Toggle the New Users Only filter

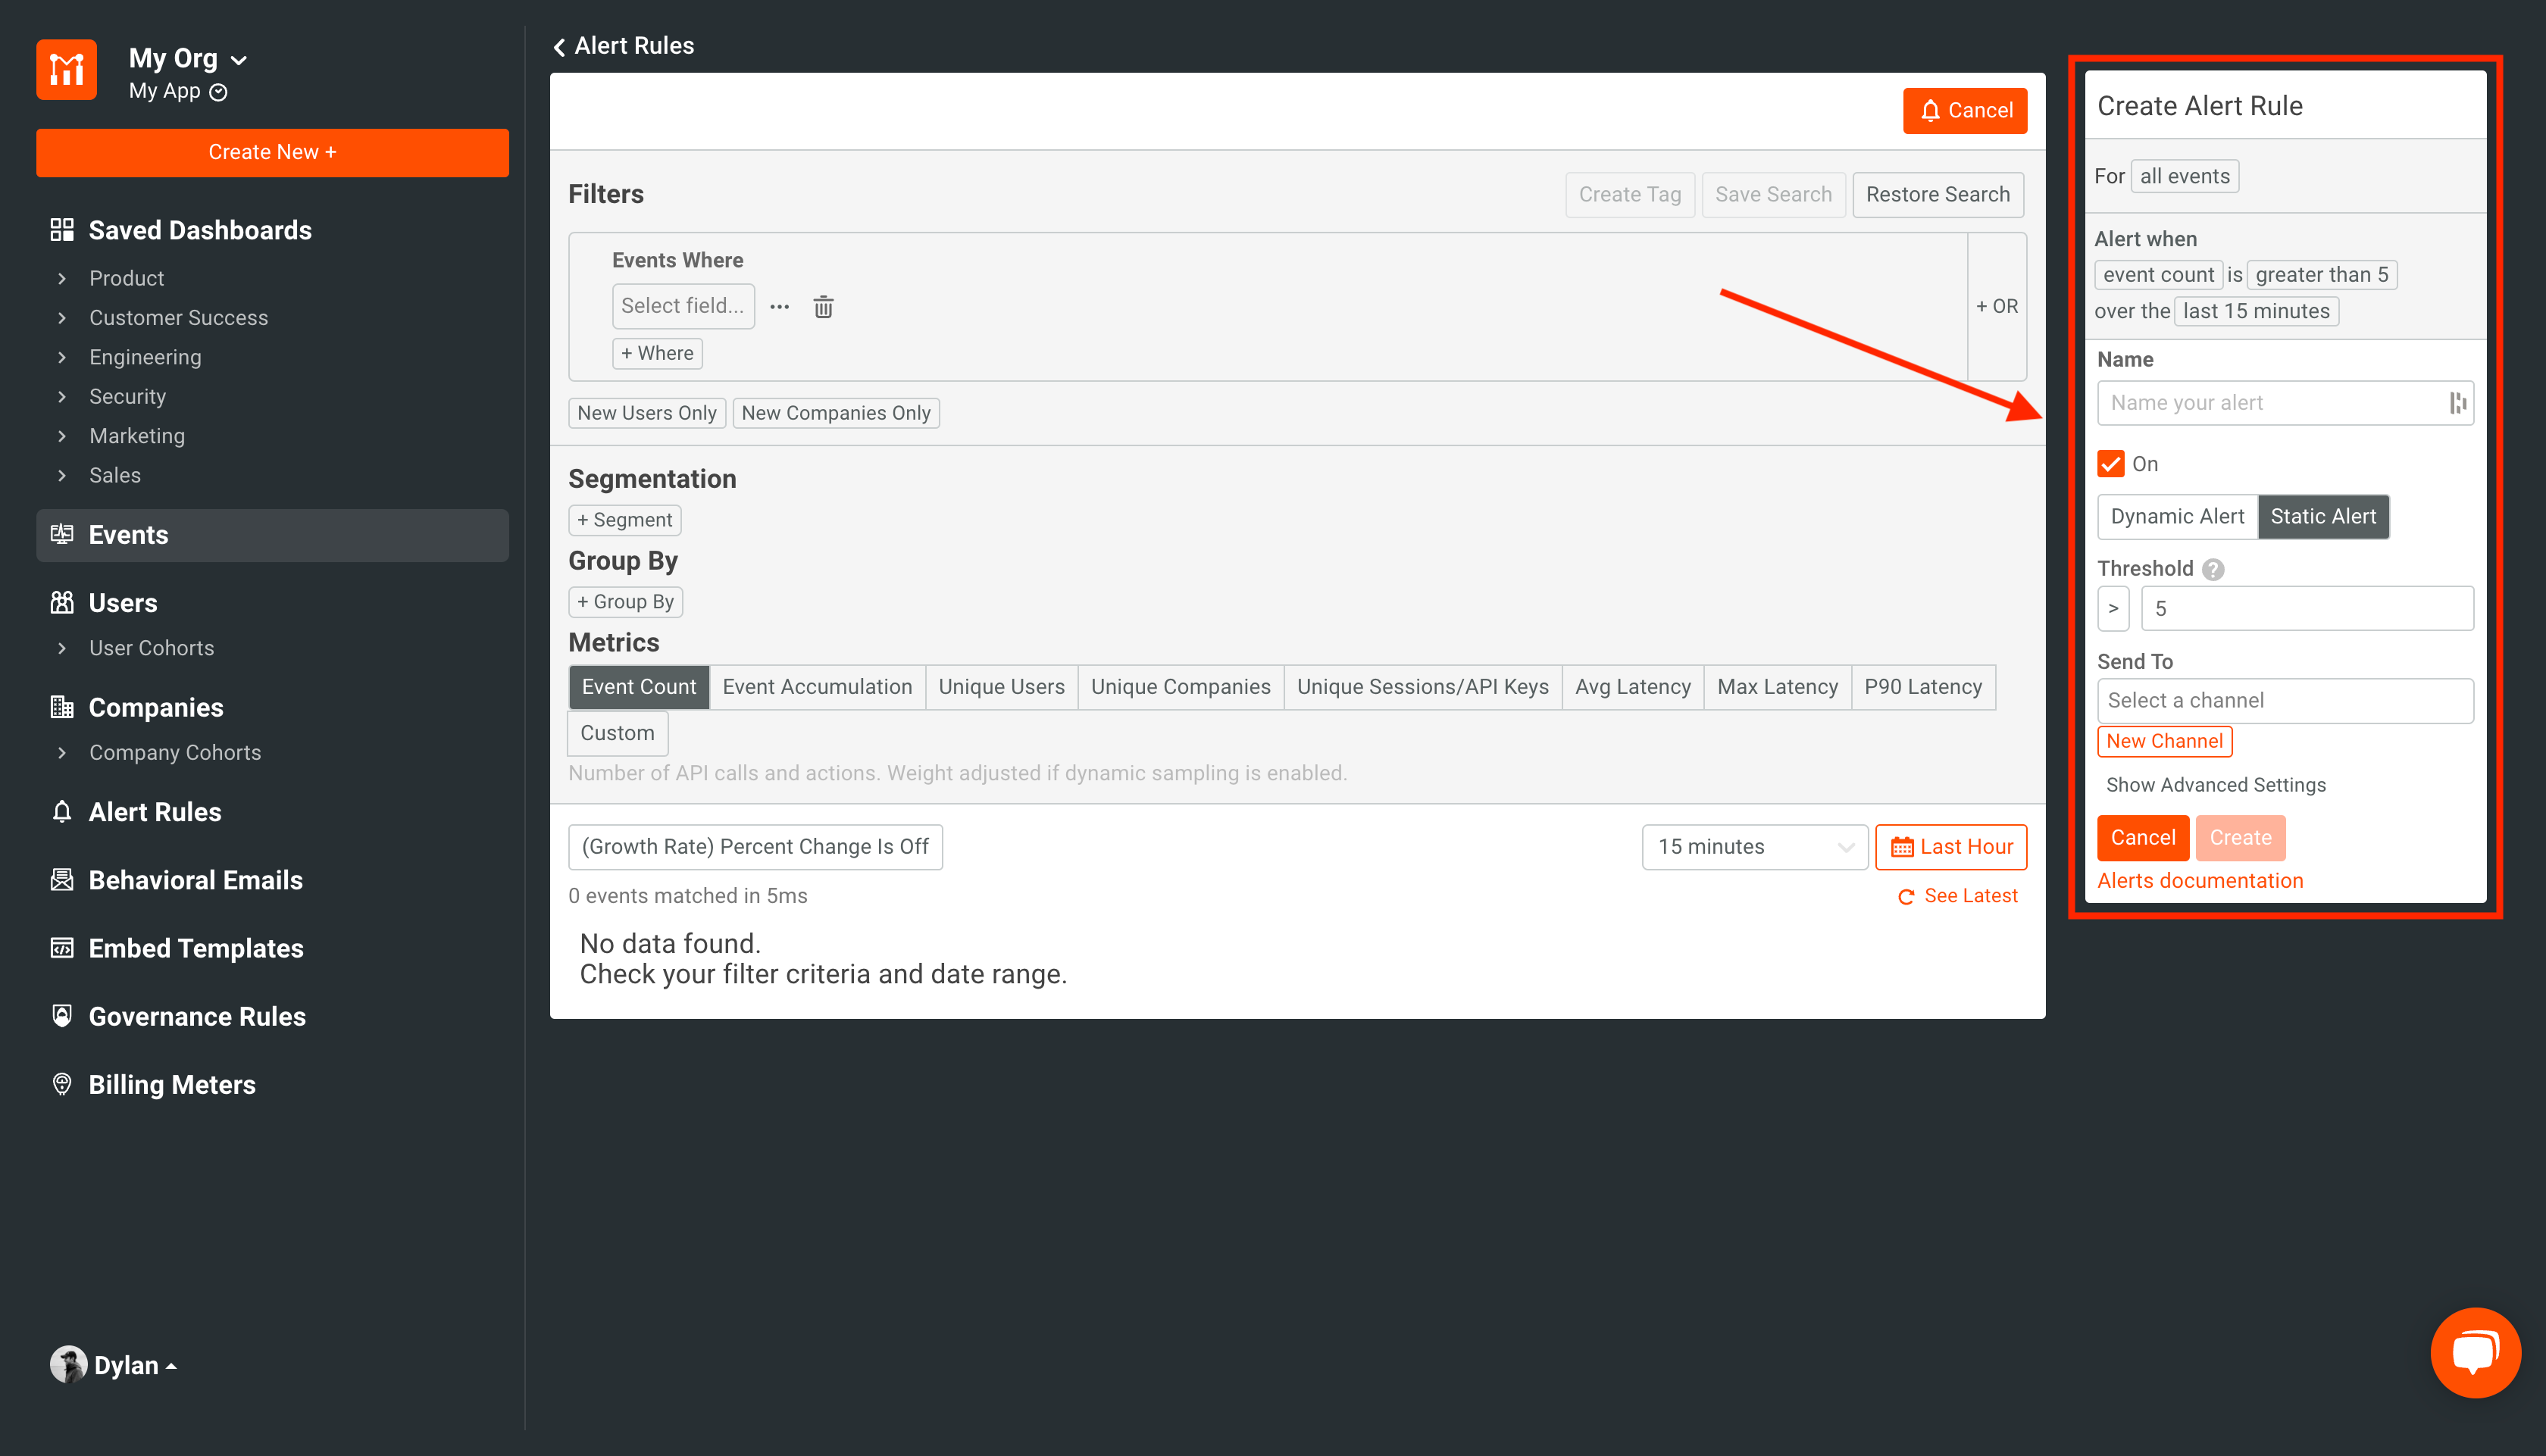[647, 413]
